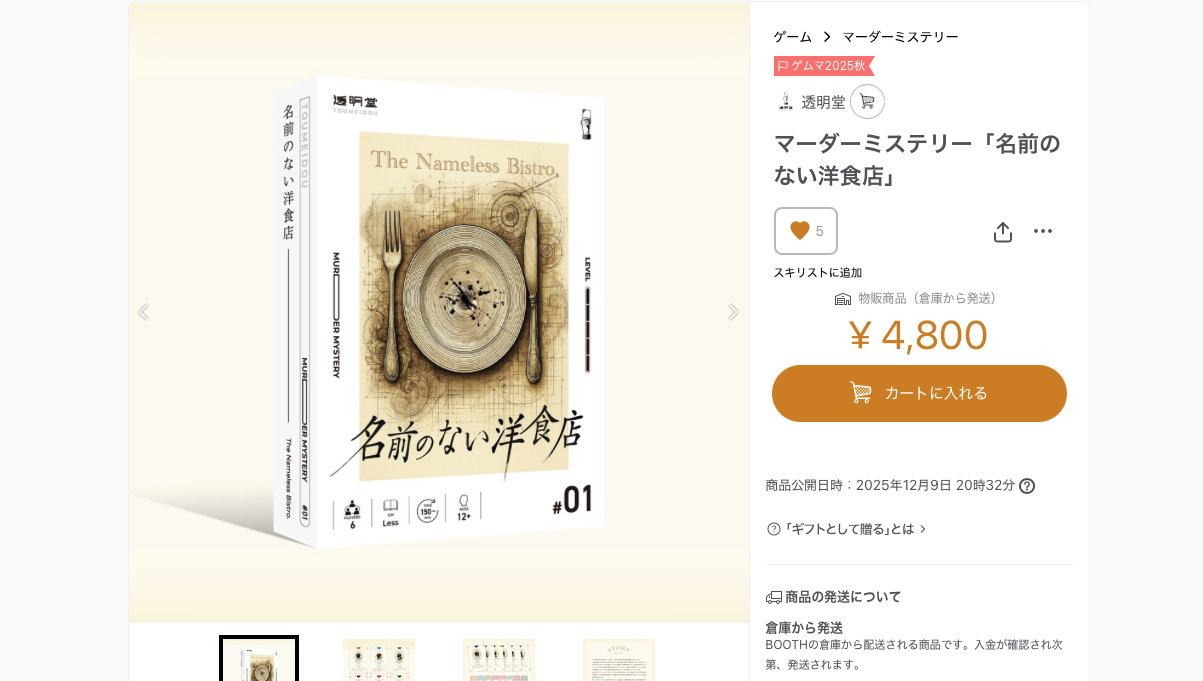Expand the 「ギフトとして贈る」とは section via its chevron
Viewport: 1203px width, 681px height.
coord(923,529)
